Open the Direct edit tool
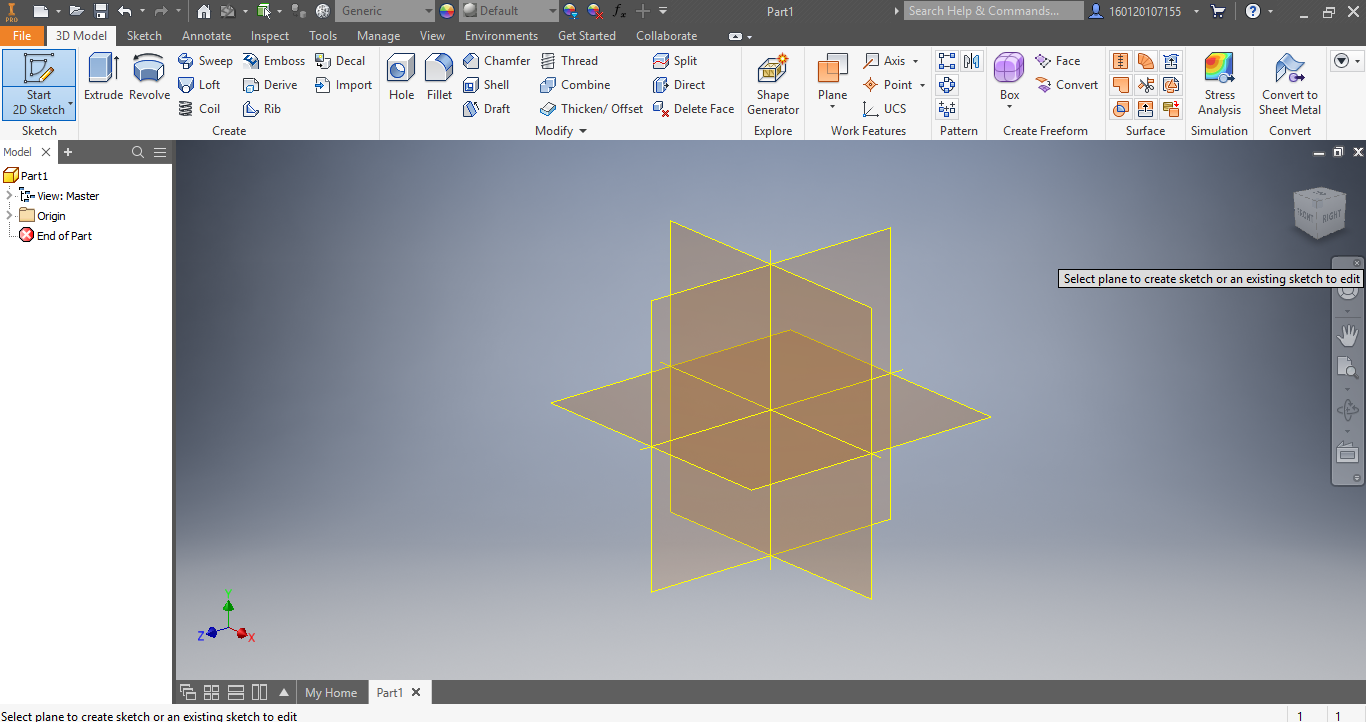This screenshot has height=722, width=1366. click(679, 85)
